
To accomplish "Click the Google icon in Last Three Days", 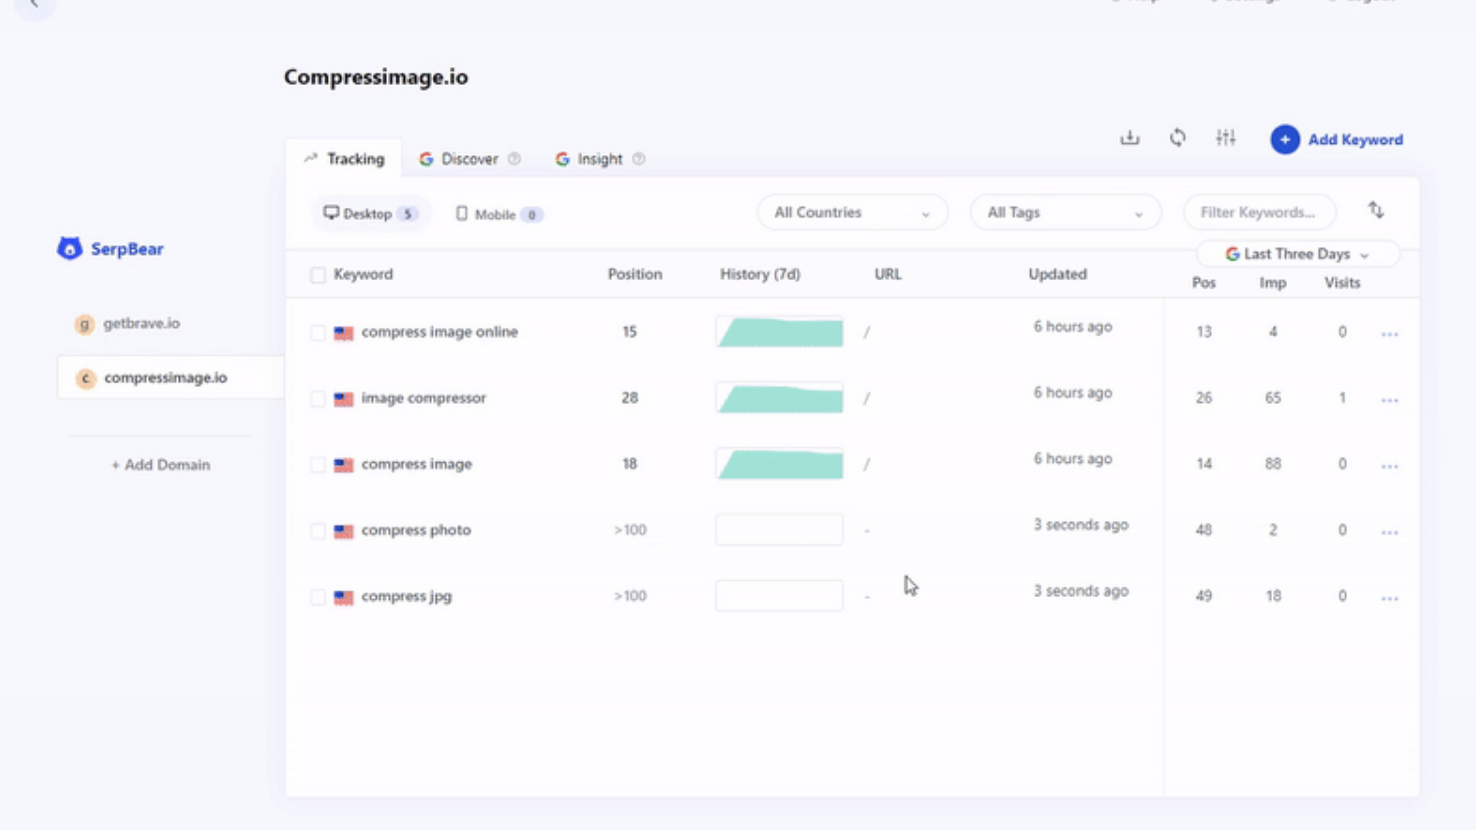I will [1232, 254].
